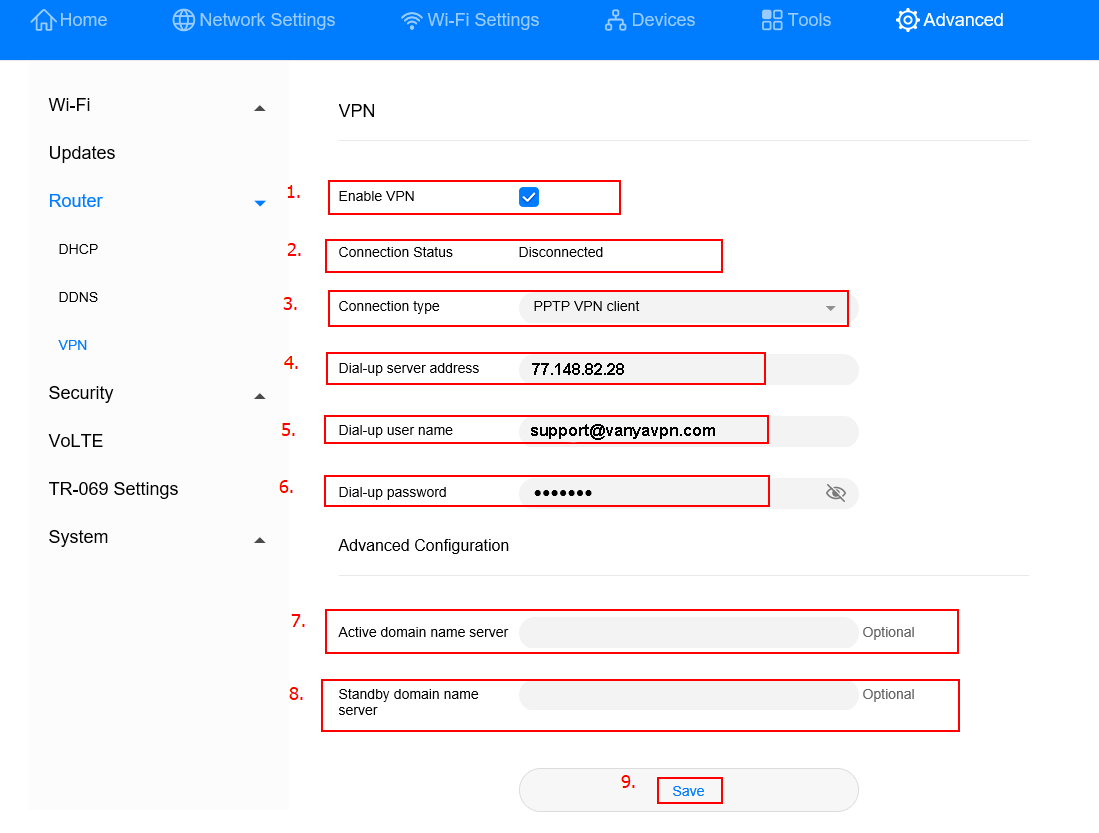The width and height of the screenshot is (1099, 833).
Task: Uncheck the Enable VPN checkbox
Action: coord(529,197)
